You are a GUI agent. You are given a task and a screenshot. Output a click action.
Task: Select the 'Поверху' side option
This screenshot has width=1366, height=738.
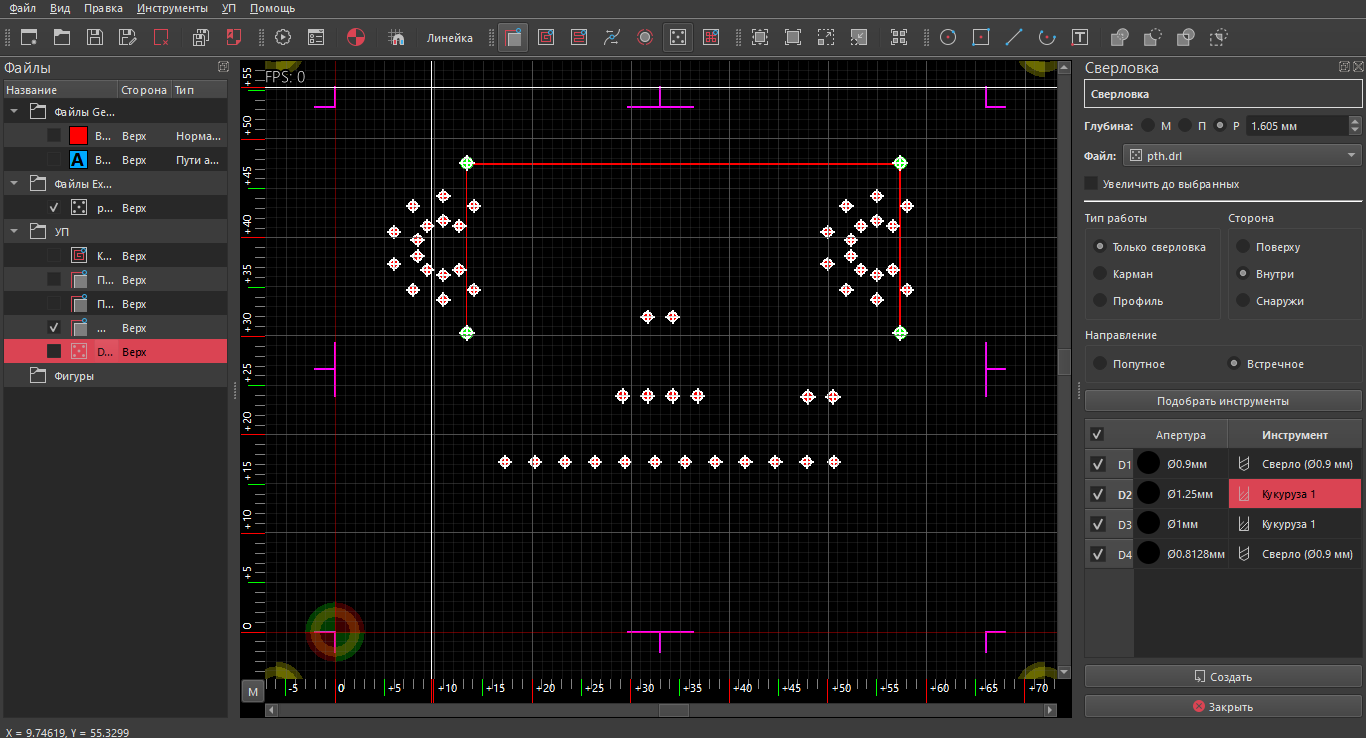[x=1244, y=247]
